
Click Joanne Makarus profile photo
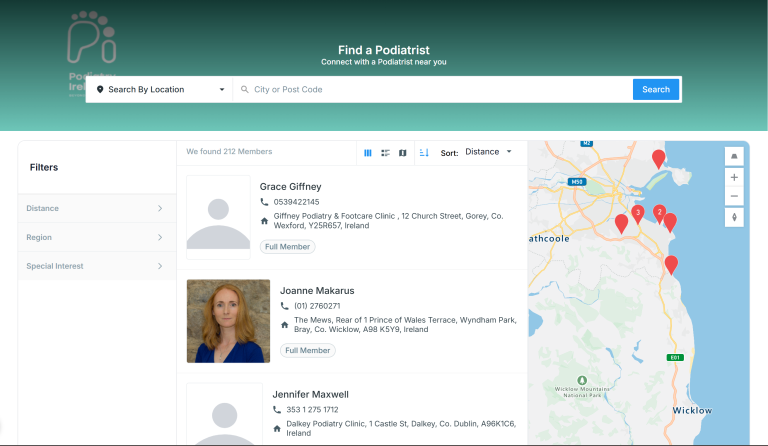point(228,321)
